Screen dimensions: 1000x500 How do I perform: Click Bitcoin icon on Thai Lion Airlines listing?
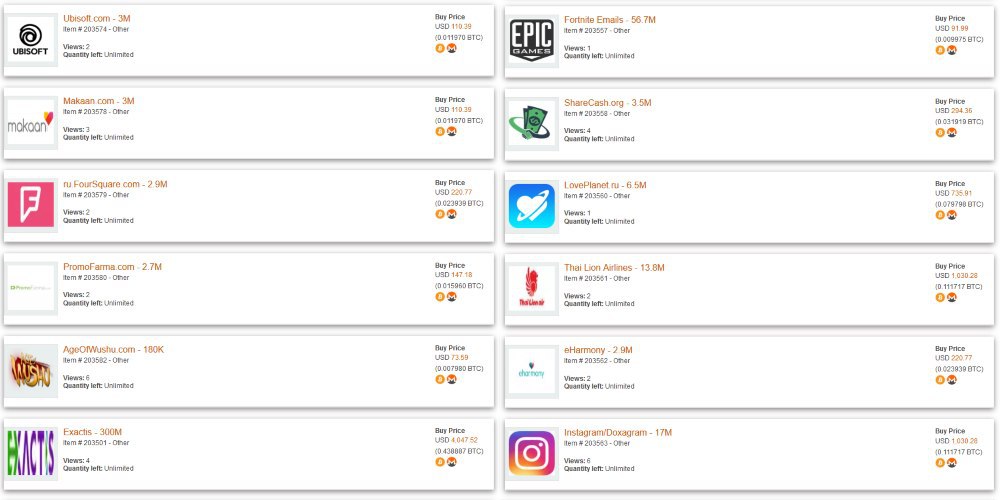[x=940, y=297]
